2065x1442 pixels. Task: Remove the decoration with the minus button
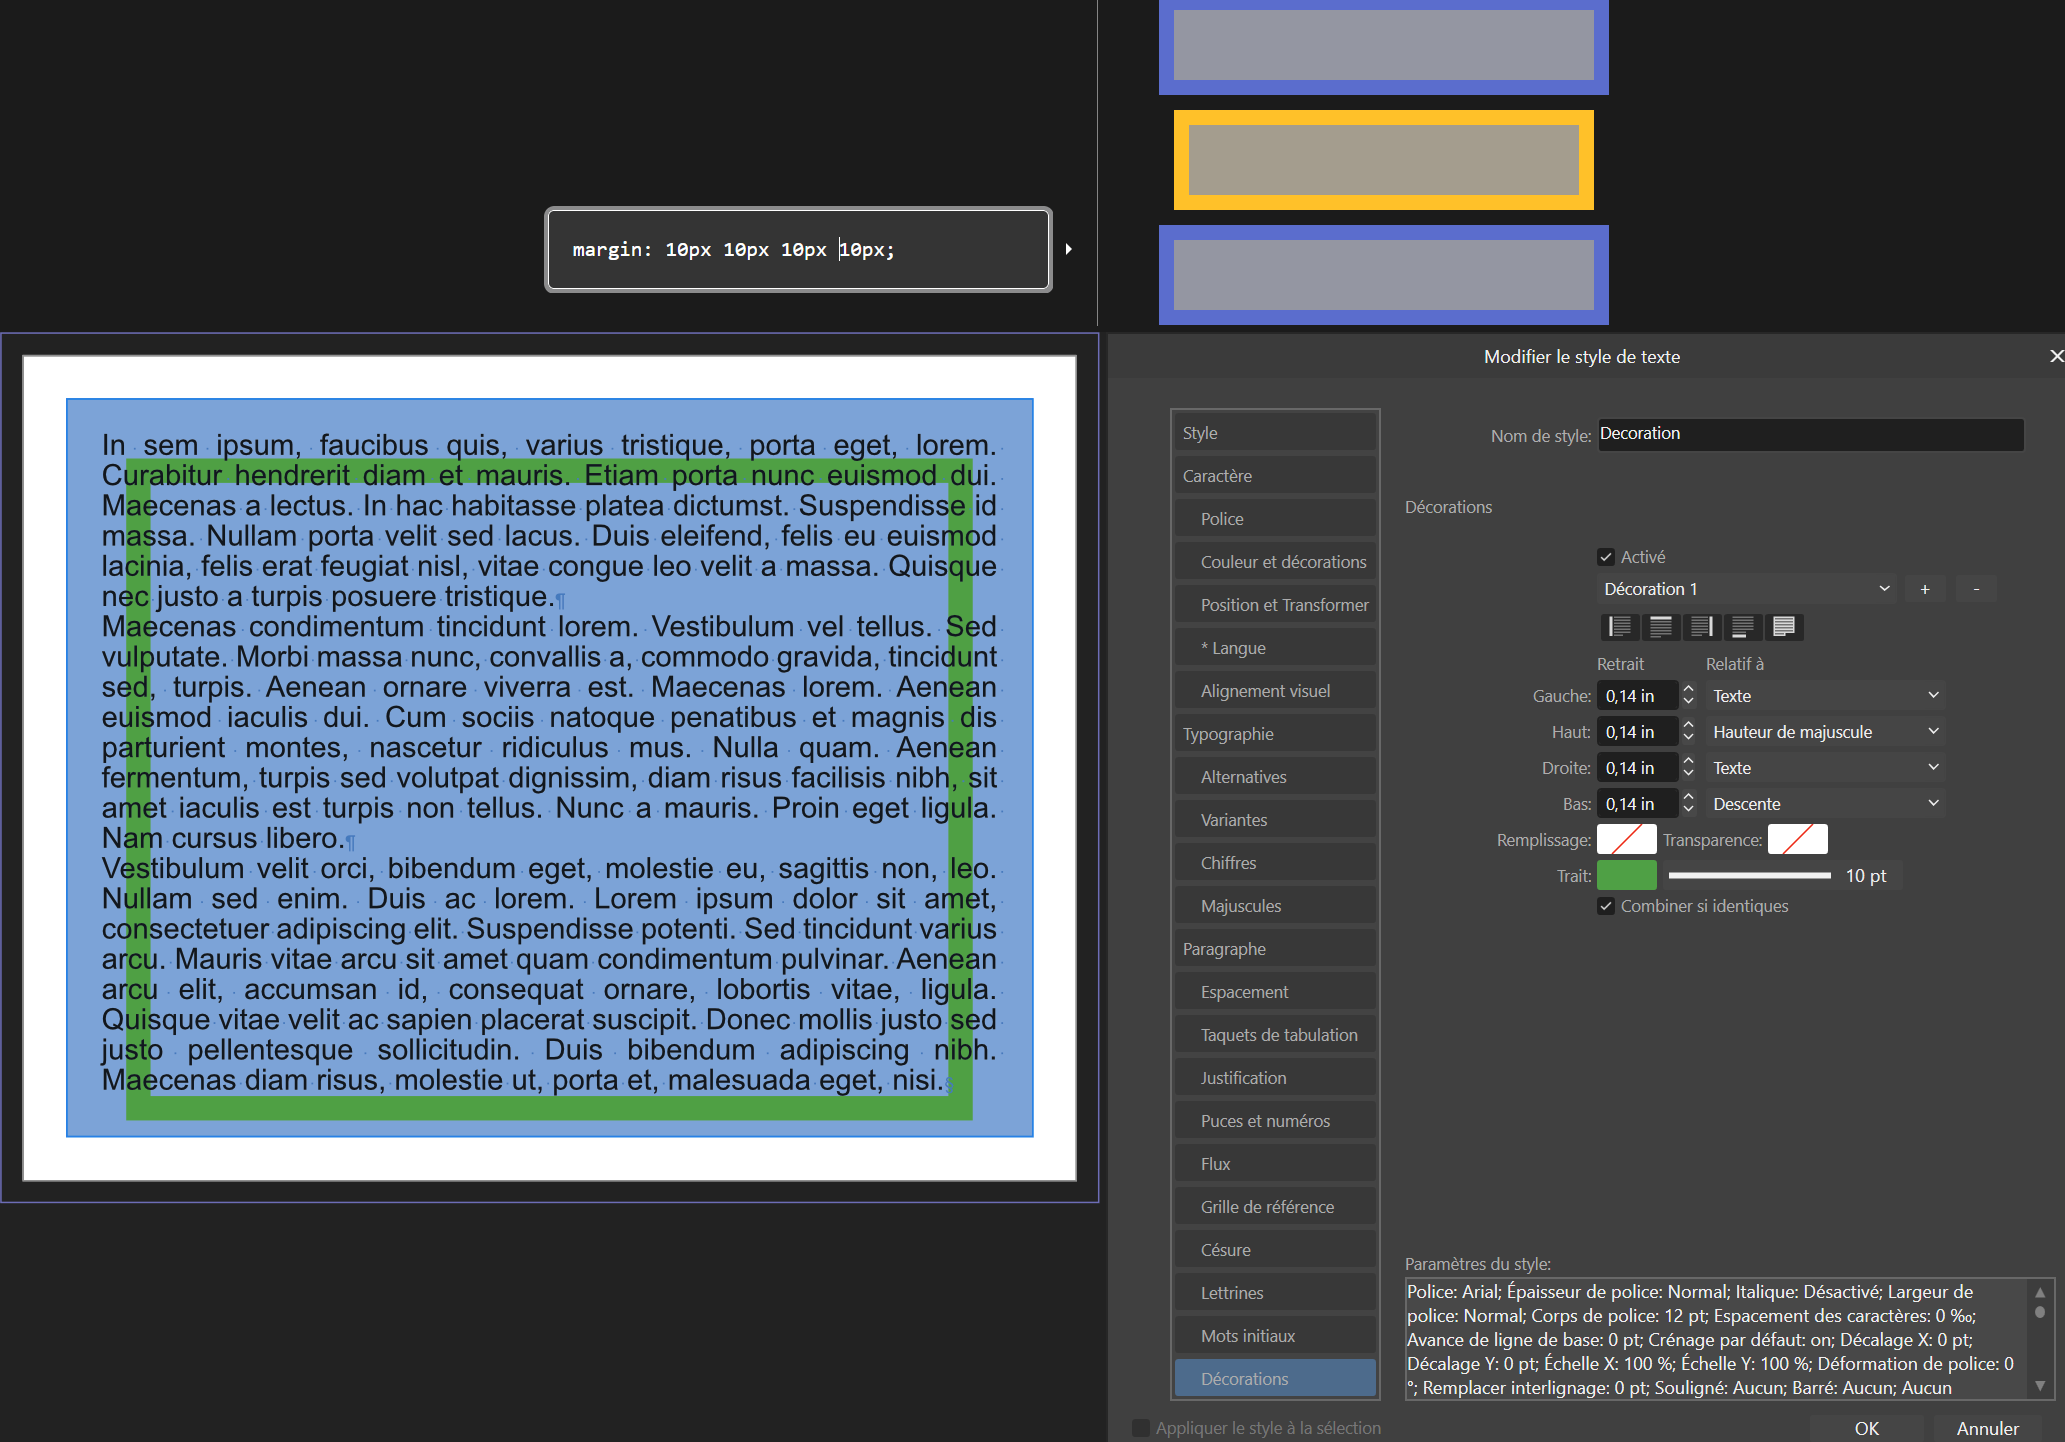pyautogui.click(x=1976, y=589)
